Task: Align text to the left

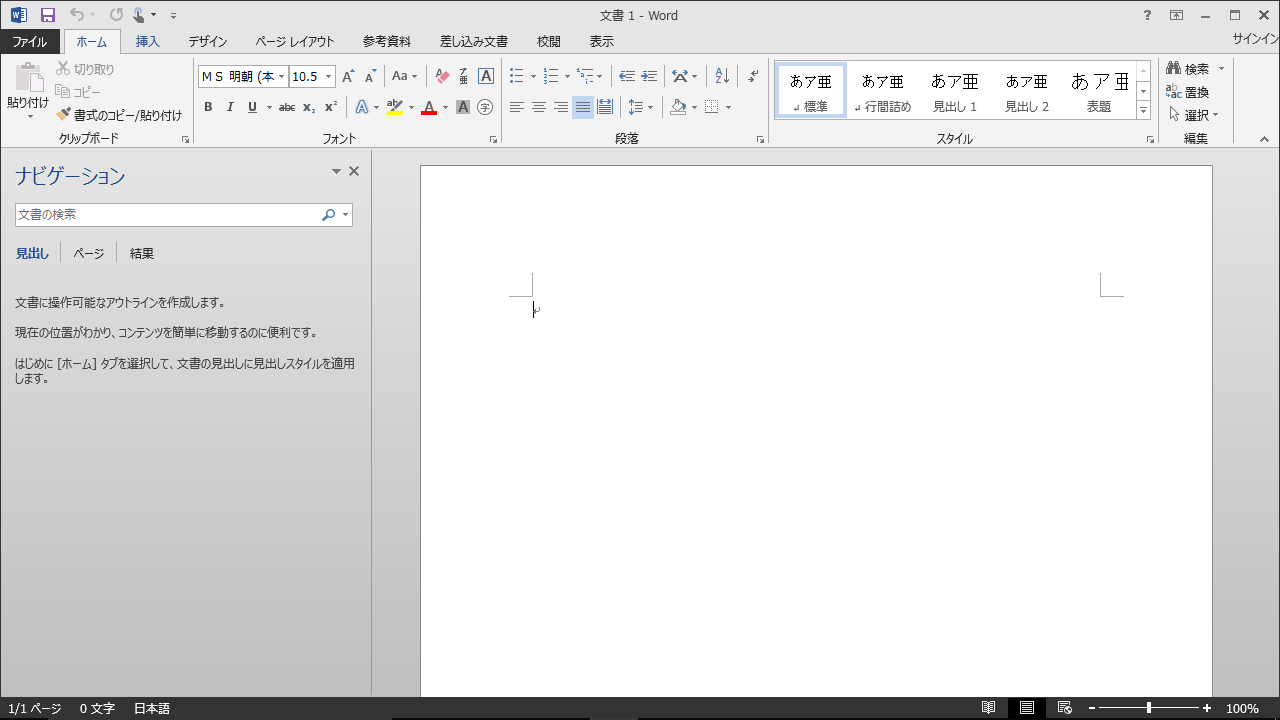Action: (x=517, y=107)
